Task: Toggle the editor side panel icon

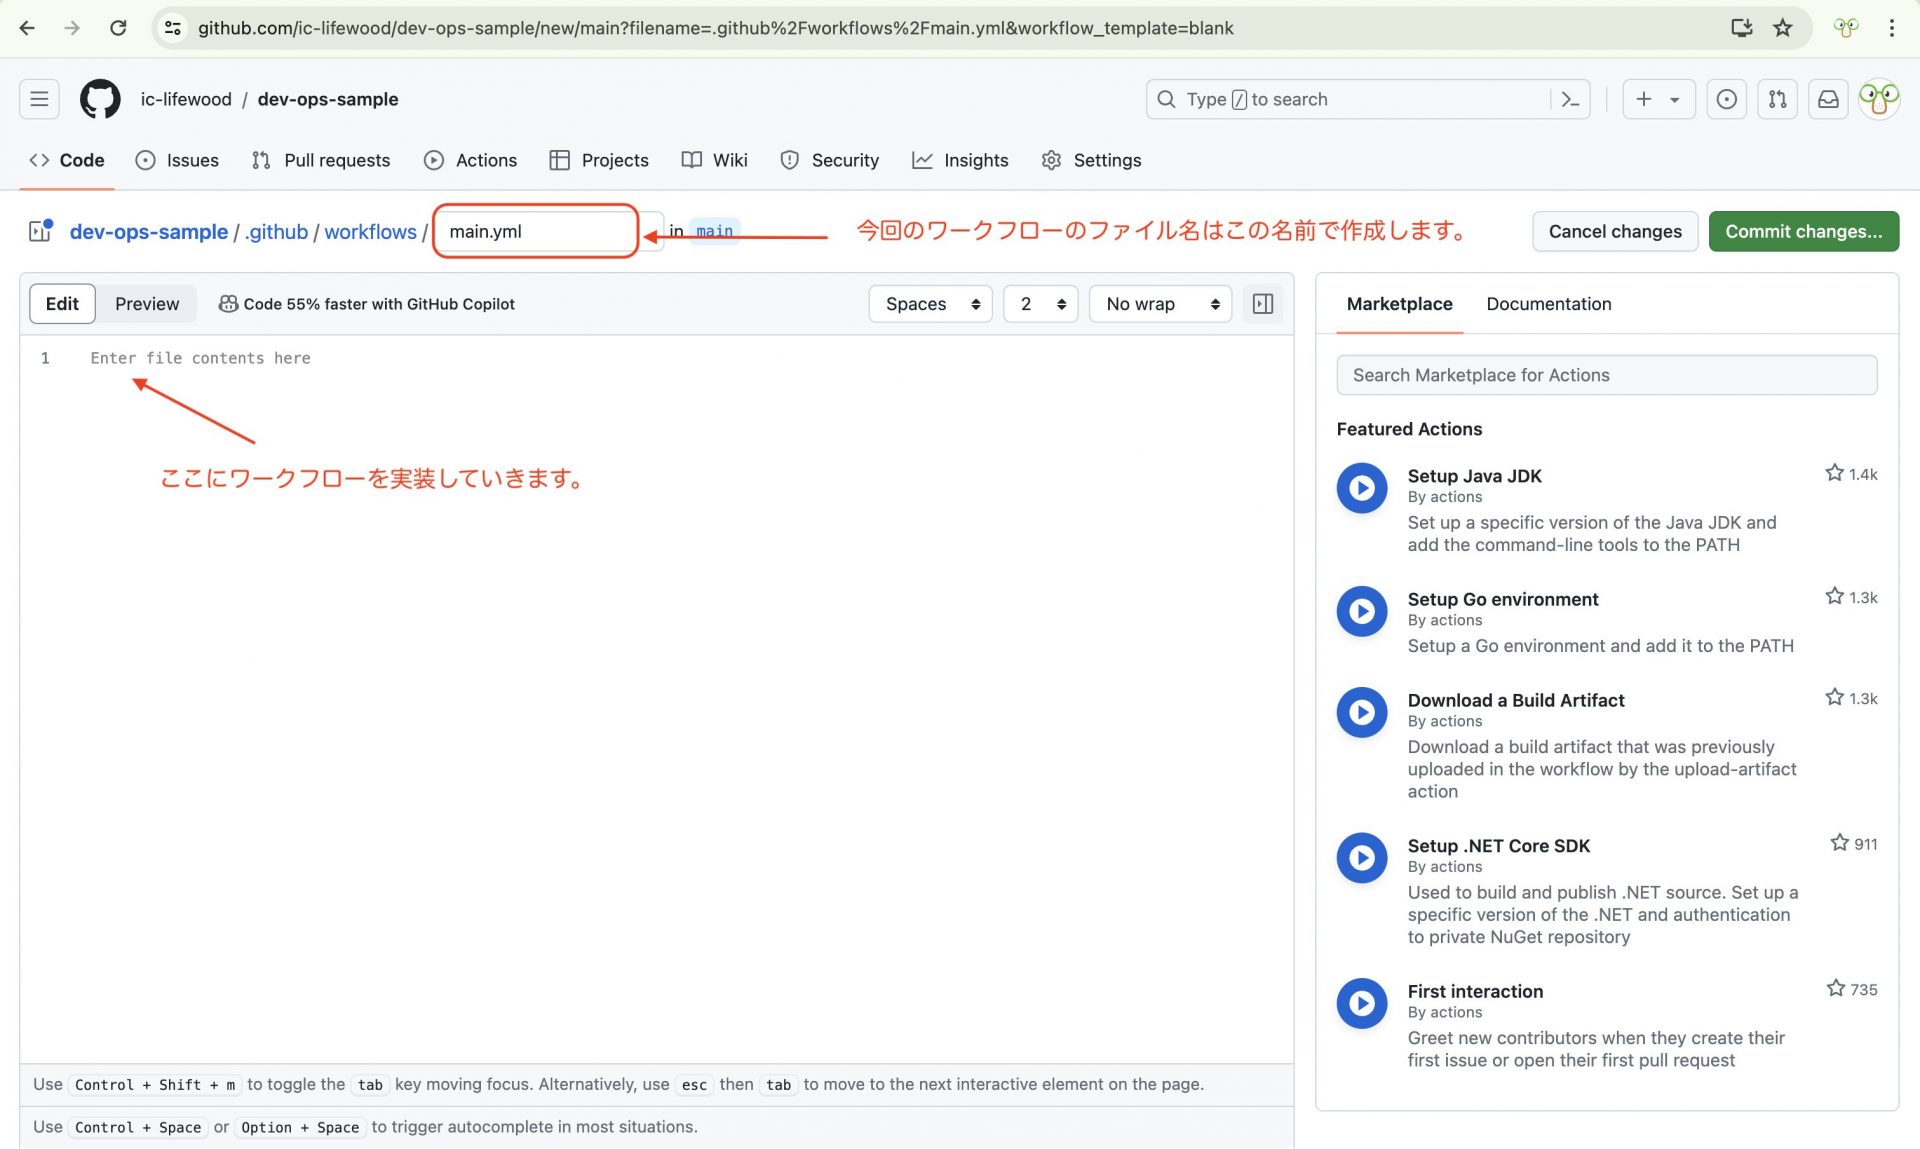Action: pos(1263,304)
